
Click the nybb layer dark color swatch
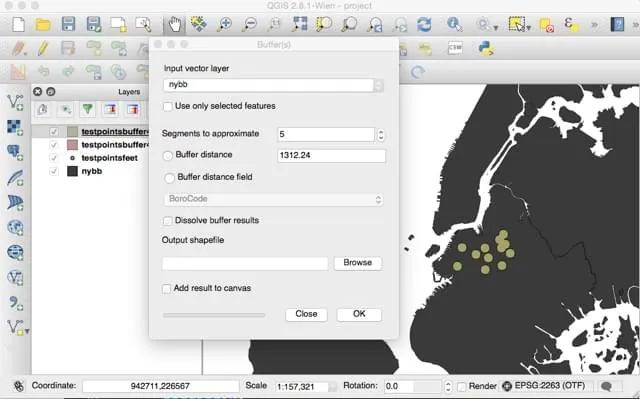coord(72,171)
